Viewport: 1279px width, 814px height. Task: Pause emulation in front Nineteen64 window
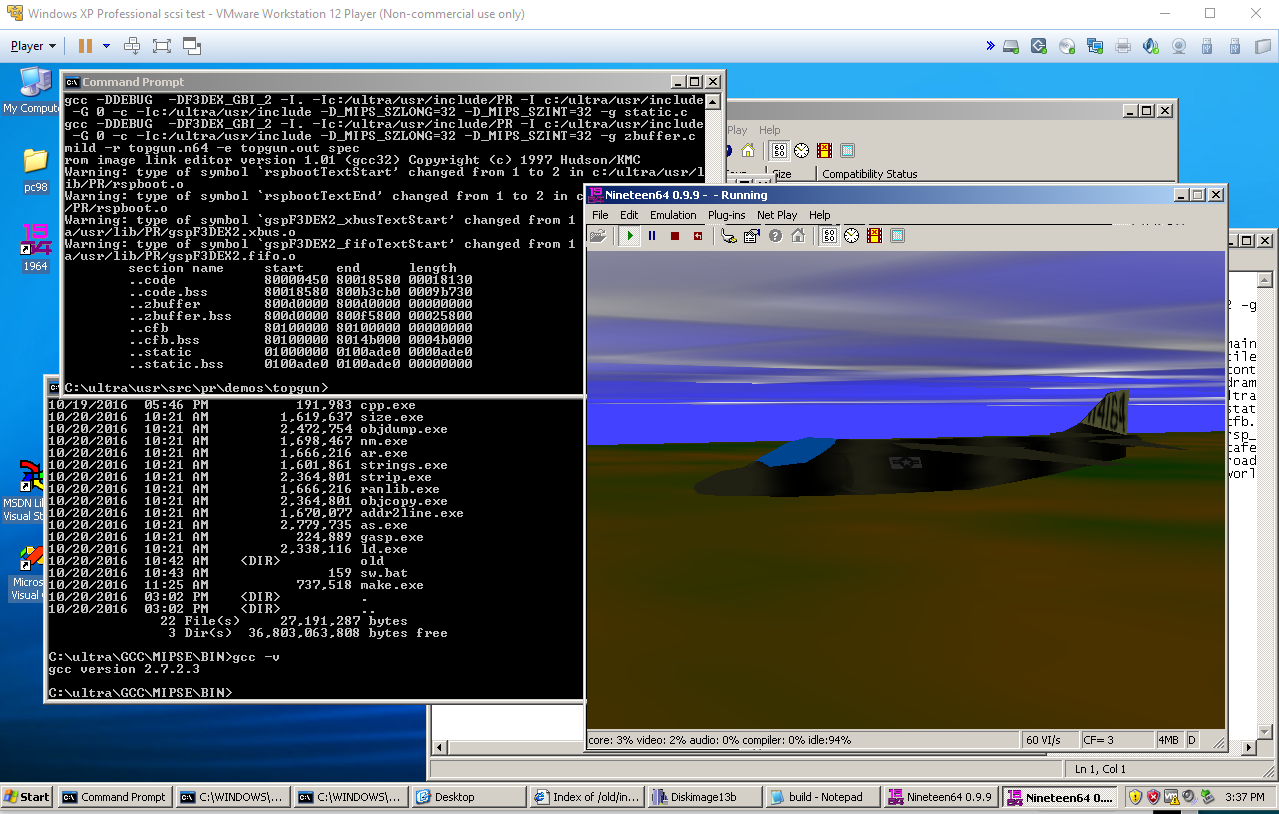[652, 236]
